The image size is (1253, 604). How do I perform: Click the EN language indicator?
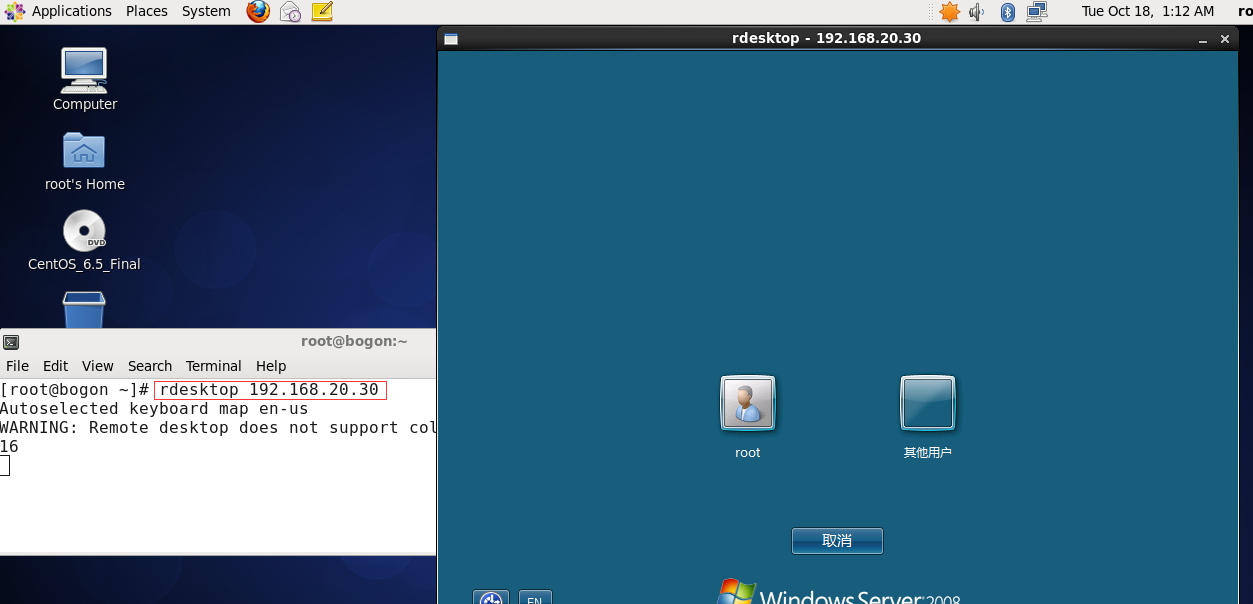tap(535, 598)
